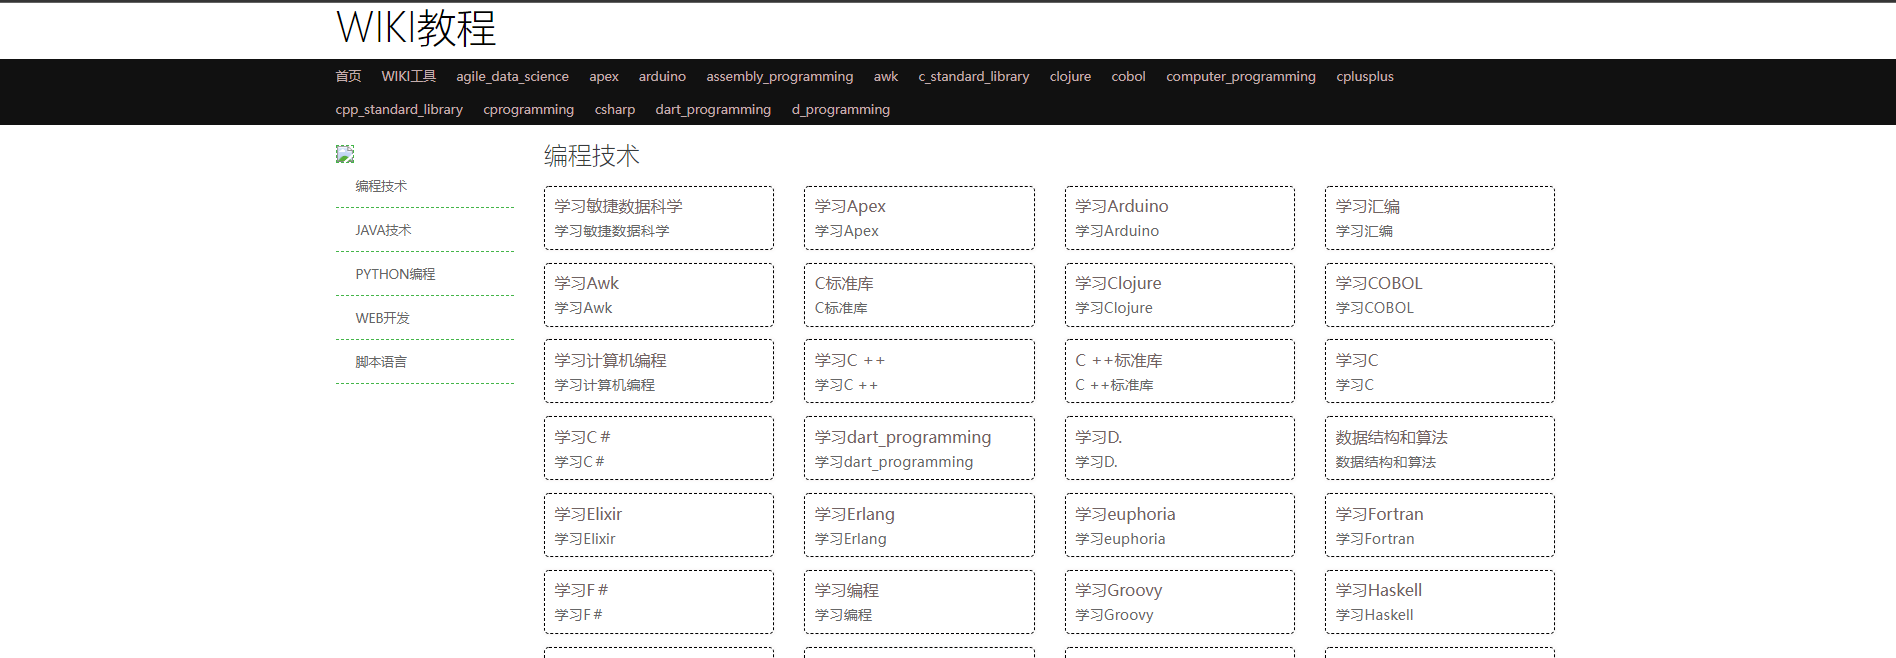Select clojure navigation link

[x=1070, y=76]
